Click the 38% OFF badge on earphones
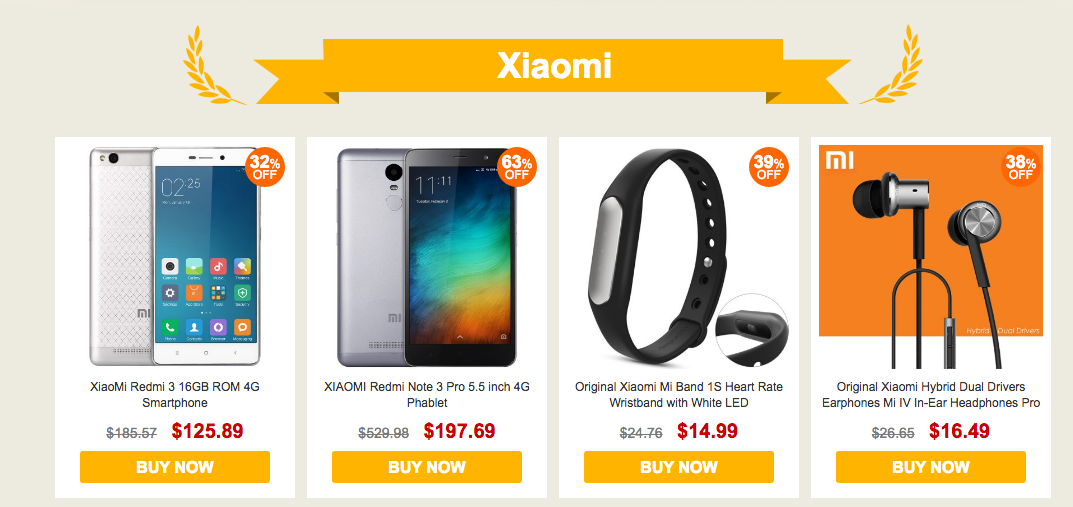This screenshot has height=507, width=1073. point(1021,166)
